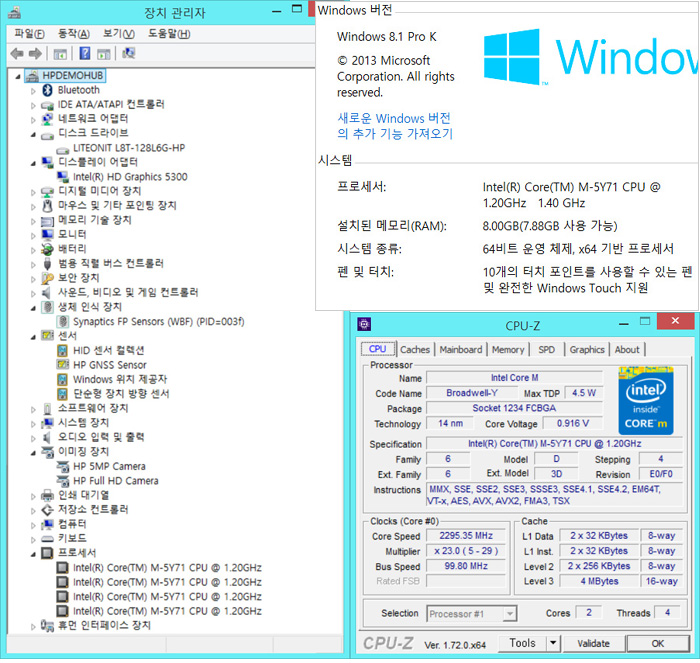This screenshot has height=663, width=700.
Task: Switch to the Graphics tab in CPU-Z
Action: coord(587,350)
